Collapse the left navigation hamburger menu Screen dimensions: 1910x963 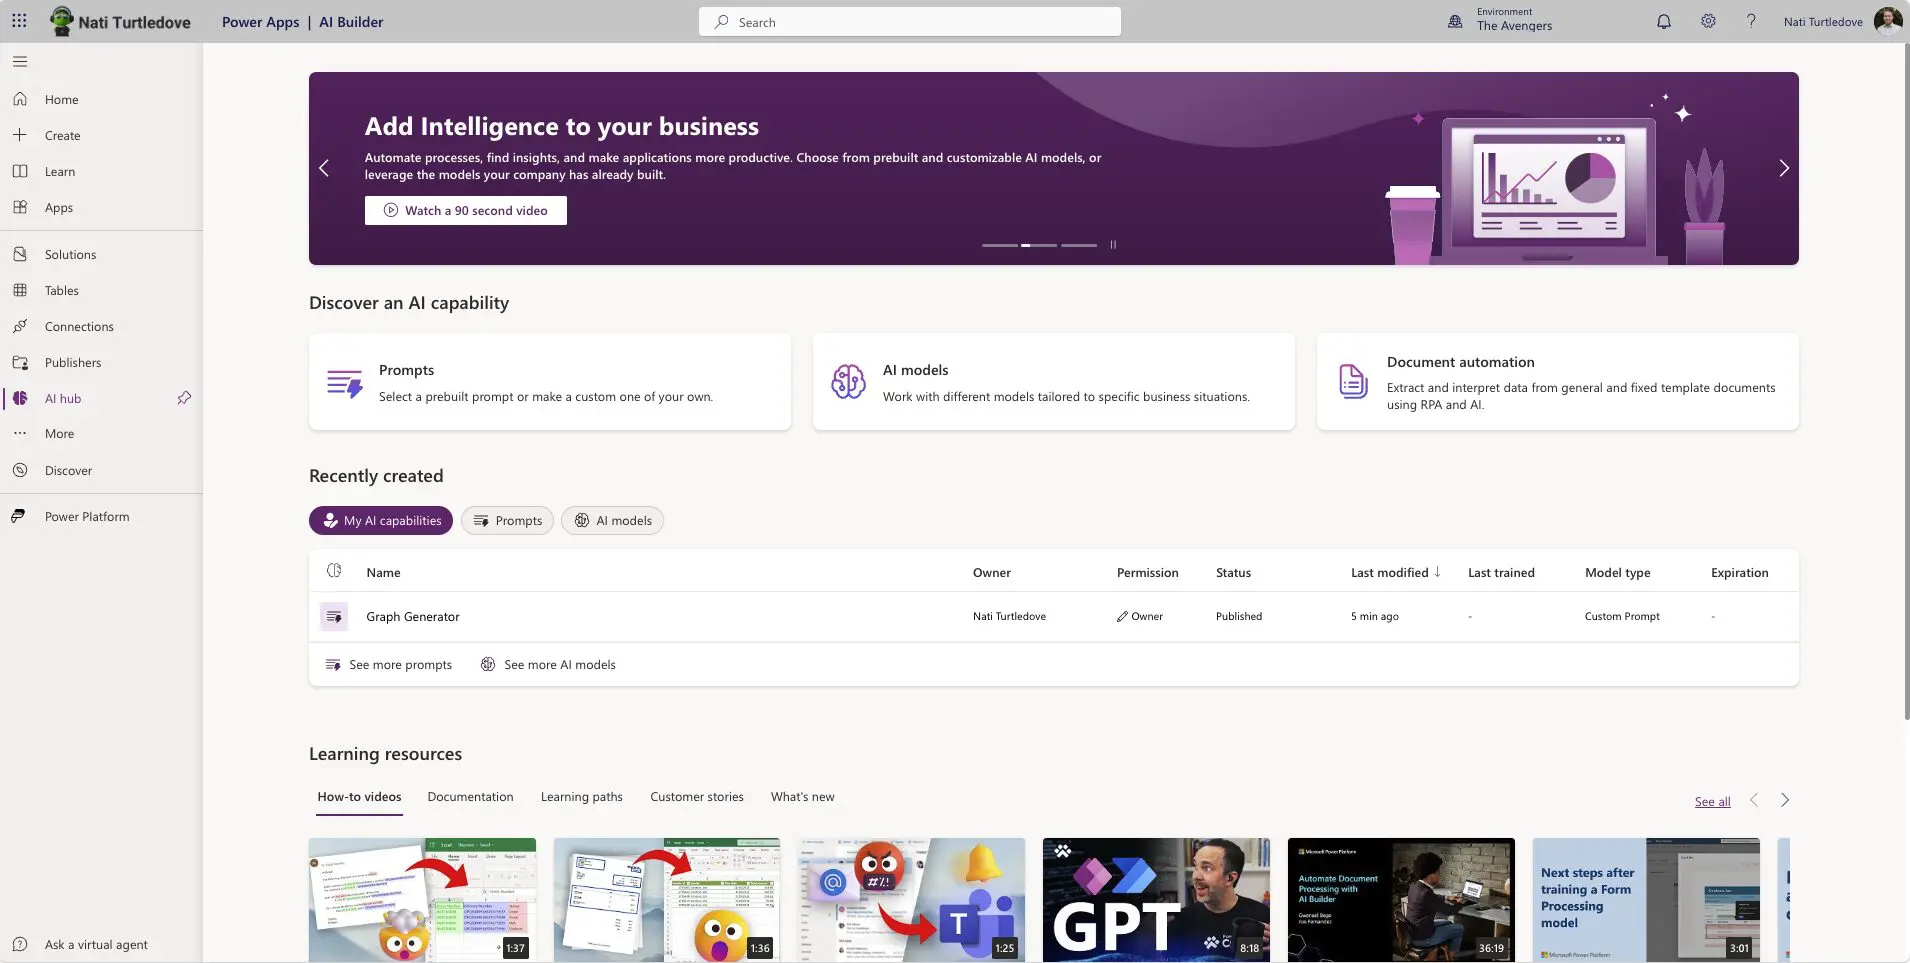pyautogui.click(x=20, y=61)
